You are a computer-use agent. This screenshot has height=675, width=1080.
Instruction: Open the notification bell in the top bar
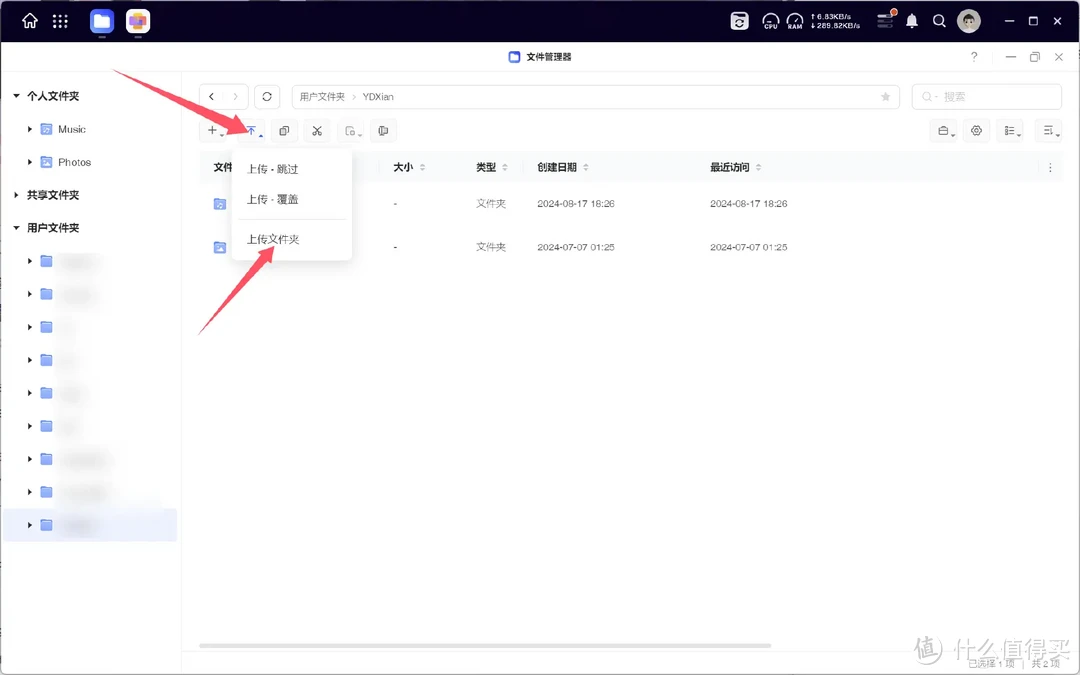coord(911,20)
